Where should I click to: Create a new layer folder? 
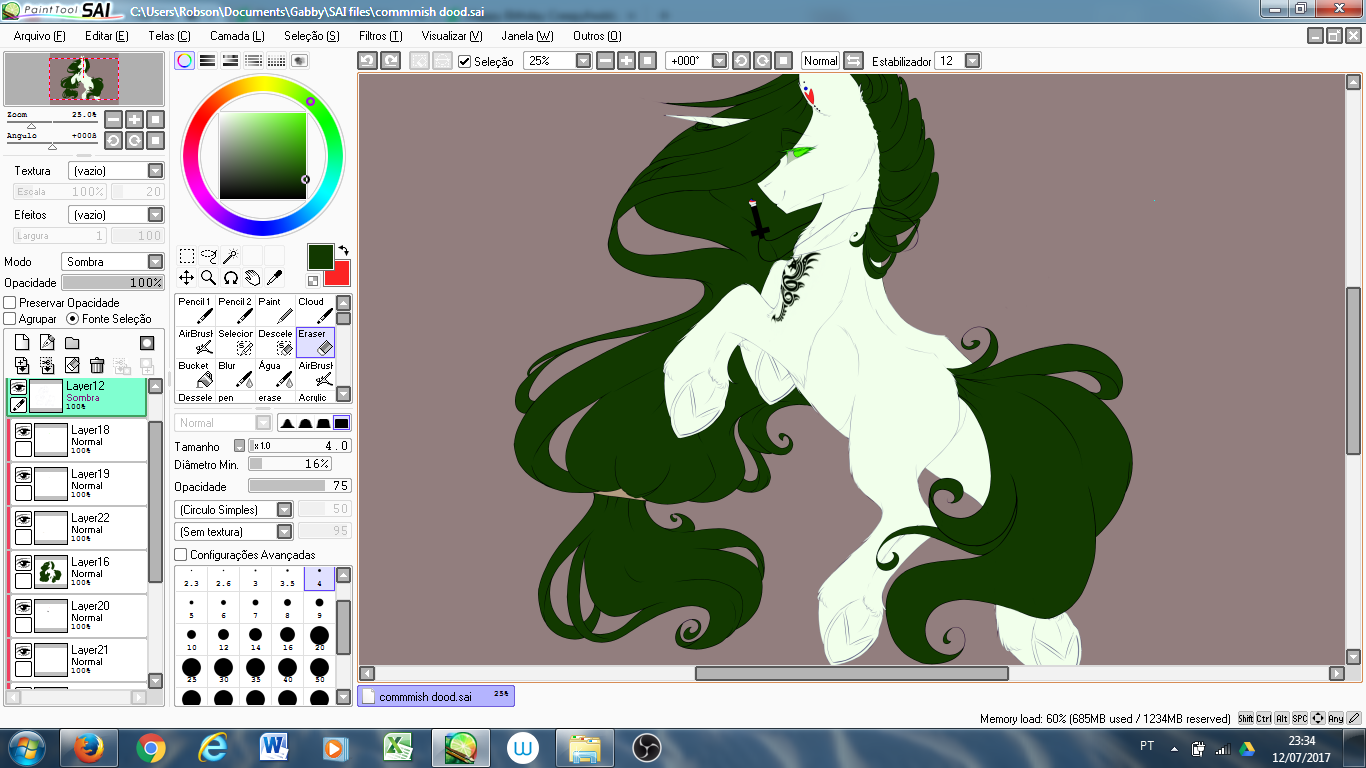click(72, 343)
